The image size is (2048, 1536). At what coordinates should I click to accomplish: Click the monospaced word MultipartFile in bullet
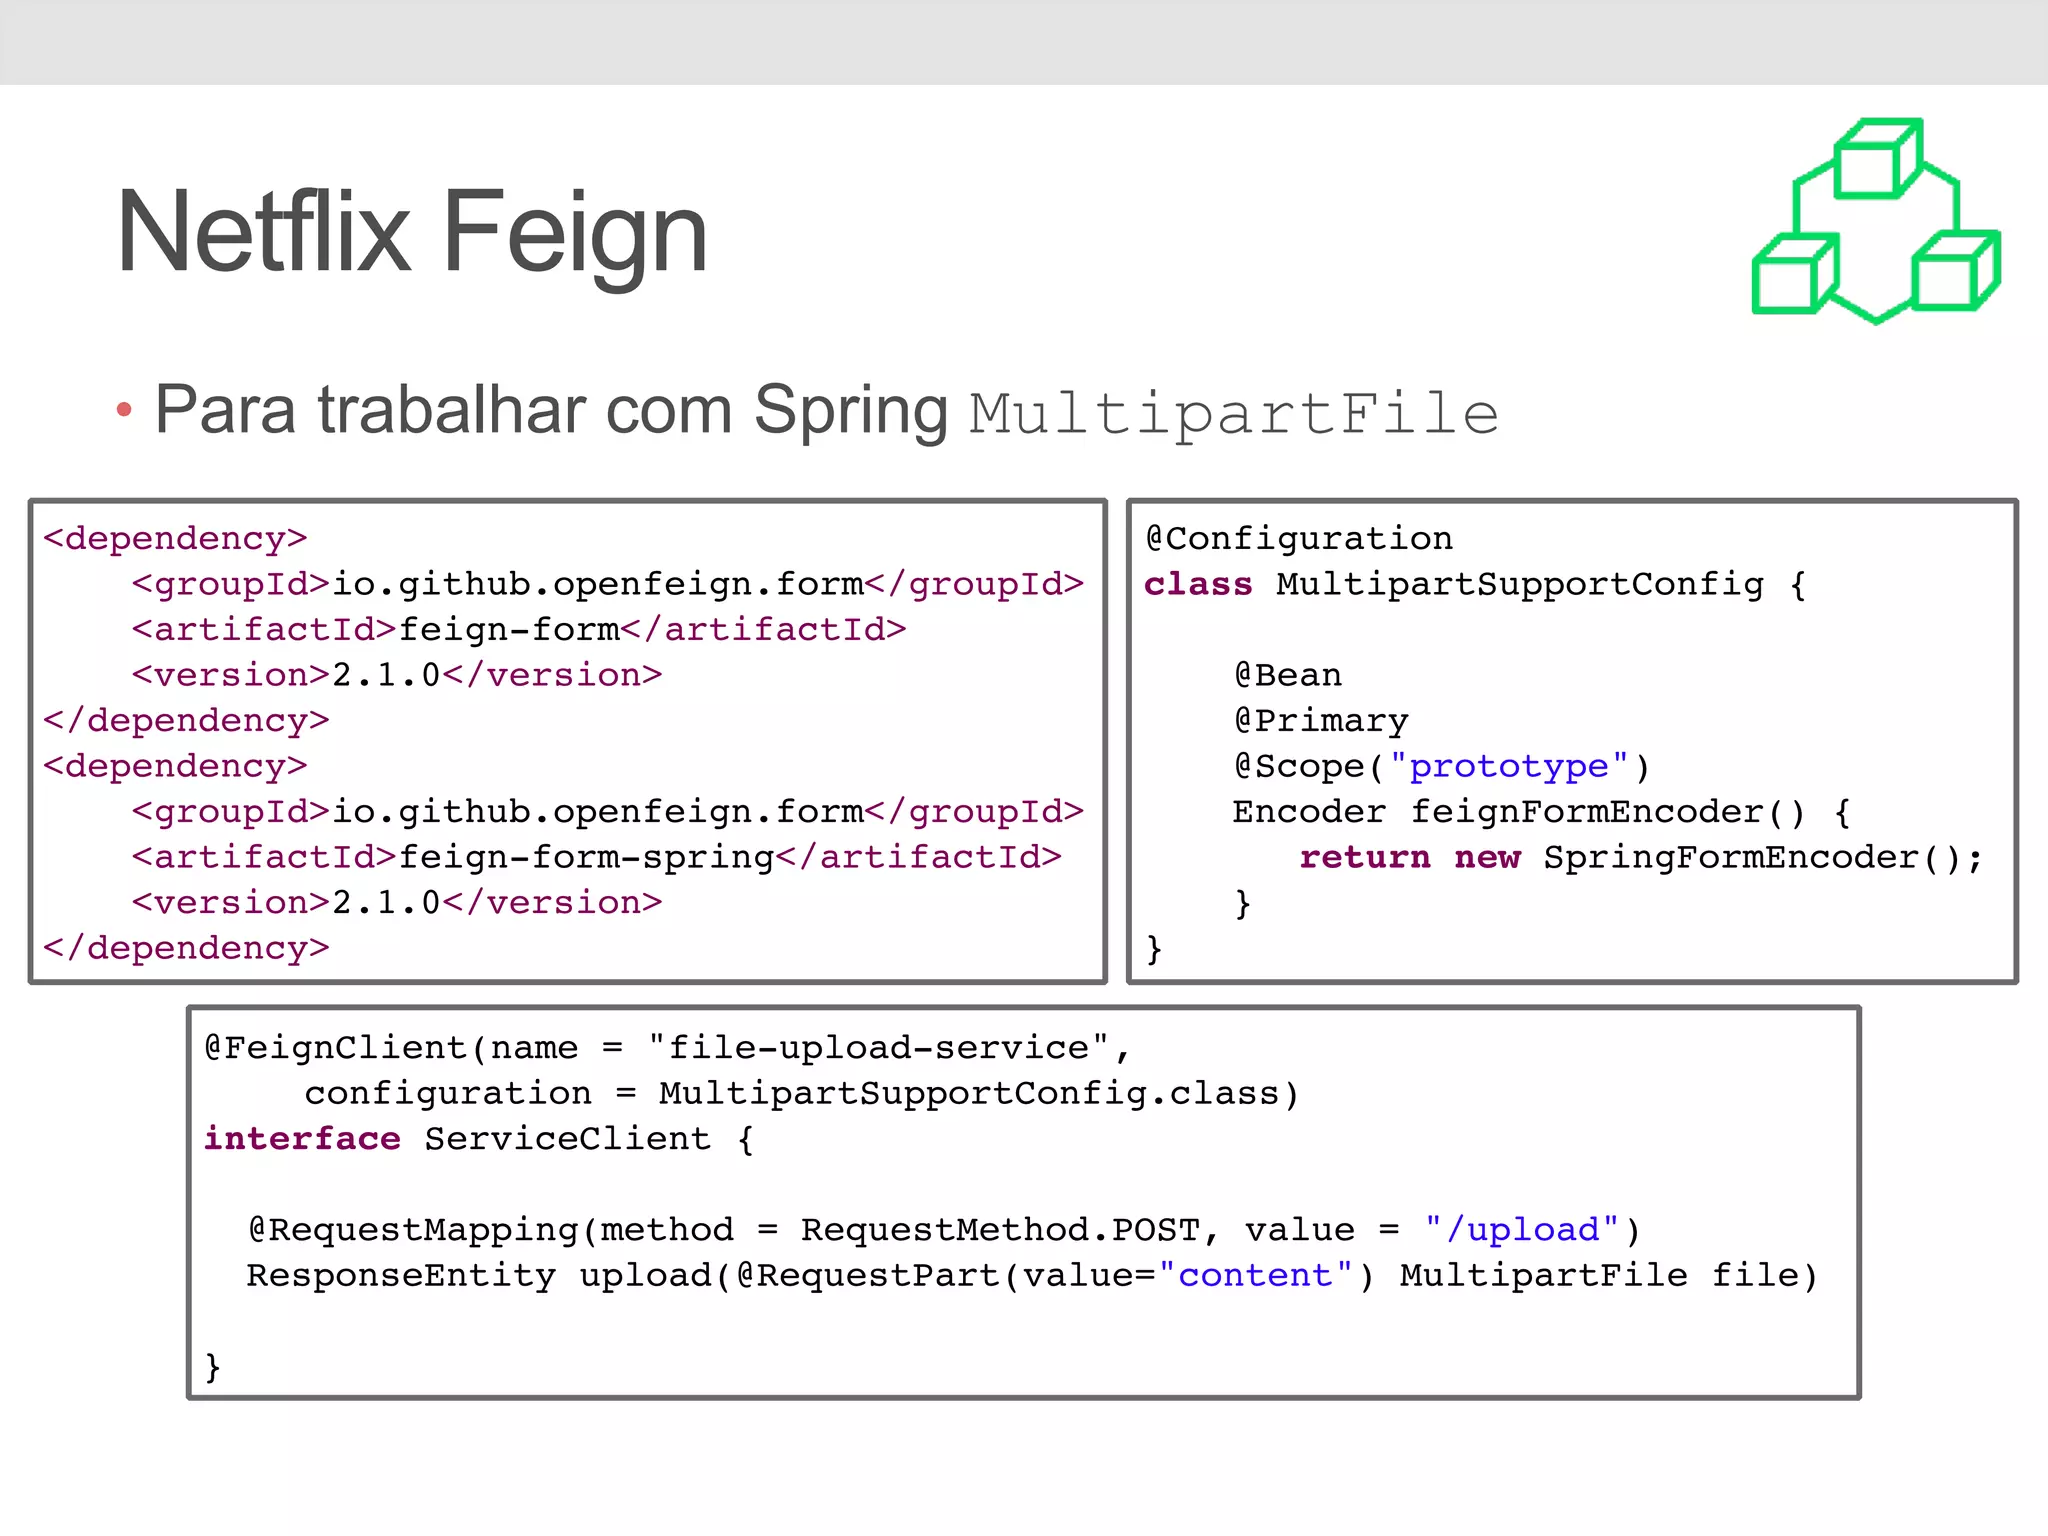(x=1234, y=413)
